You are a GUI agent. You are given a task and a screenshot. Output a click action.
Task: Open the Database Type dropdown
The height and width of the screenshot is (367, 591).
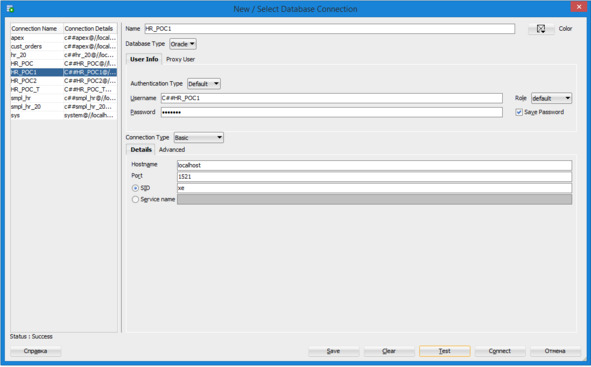[x=183, y=44]
